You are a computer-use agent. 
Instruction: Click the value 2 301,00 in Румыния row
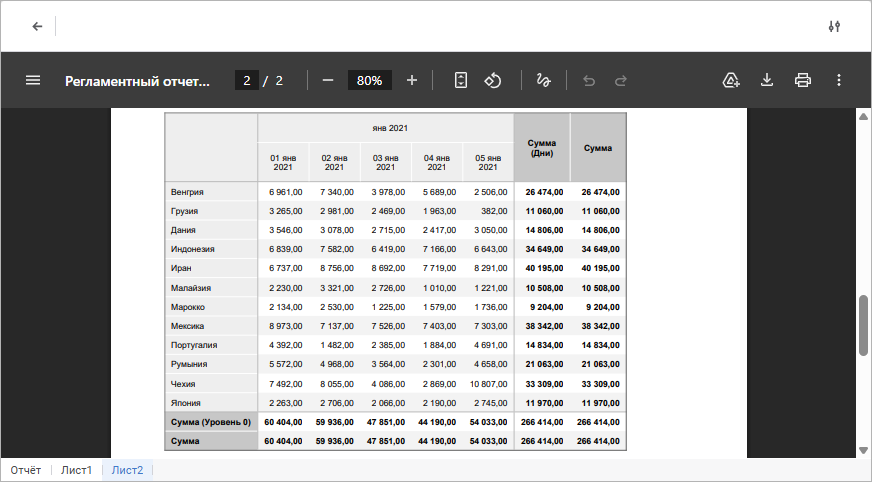(x=439, y=364)
